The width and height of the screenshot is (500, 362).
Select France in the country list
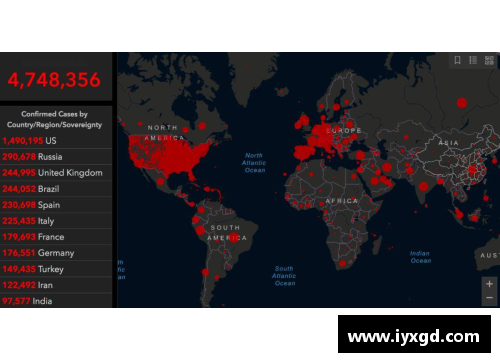[x=56, y=237]
